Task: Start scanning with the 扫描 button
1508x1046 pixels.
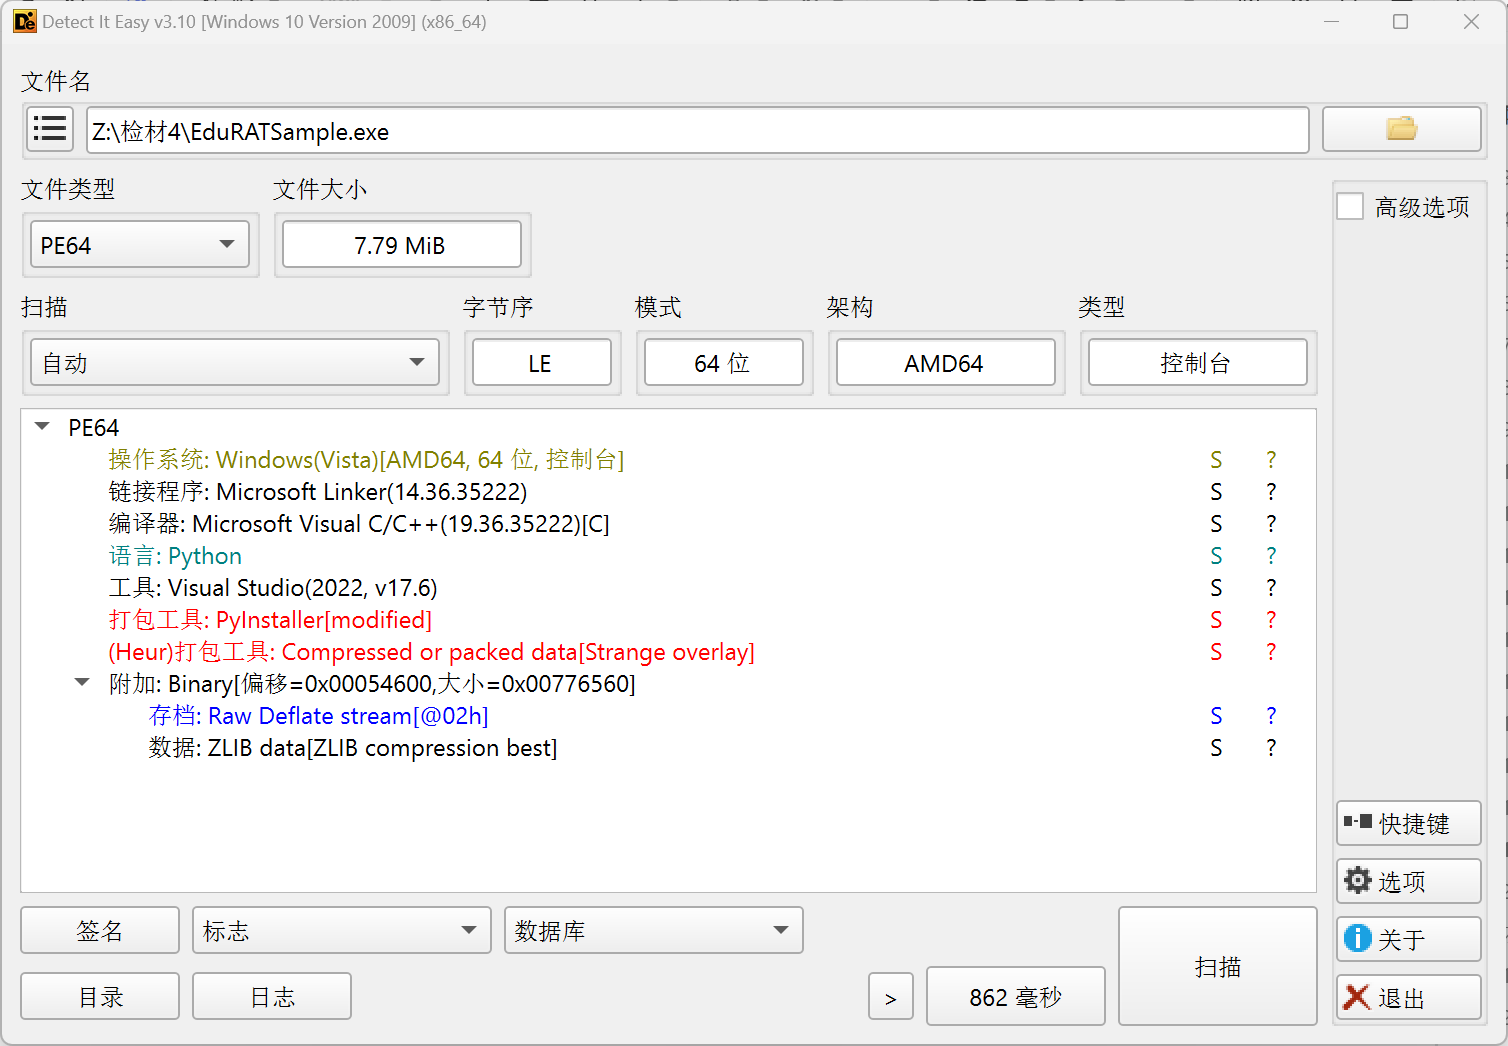Action: [x=1218, y=966]
